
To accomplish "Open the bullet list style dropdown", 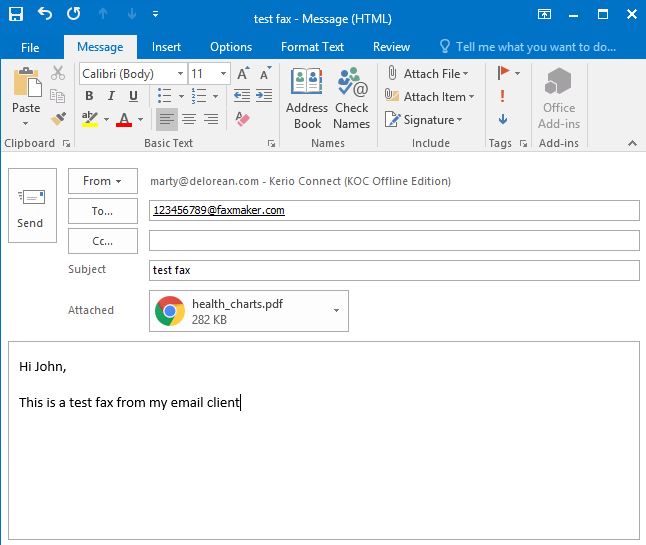I will point(181,96).
